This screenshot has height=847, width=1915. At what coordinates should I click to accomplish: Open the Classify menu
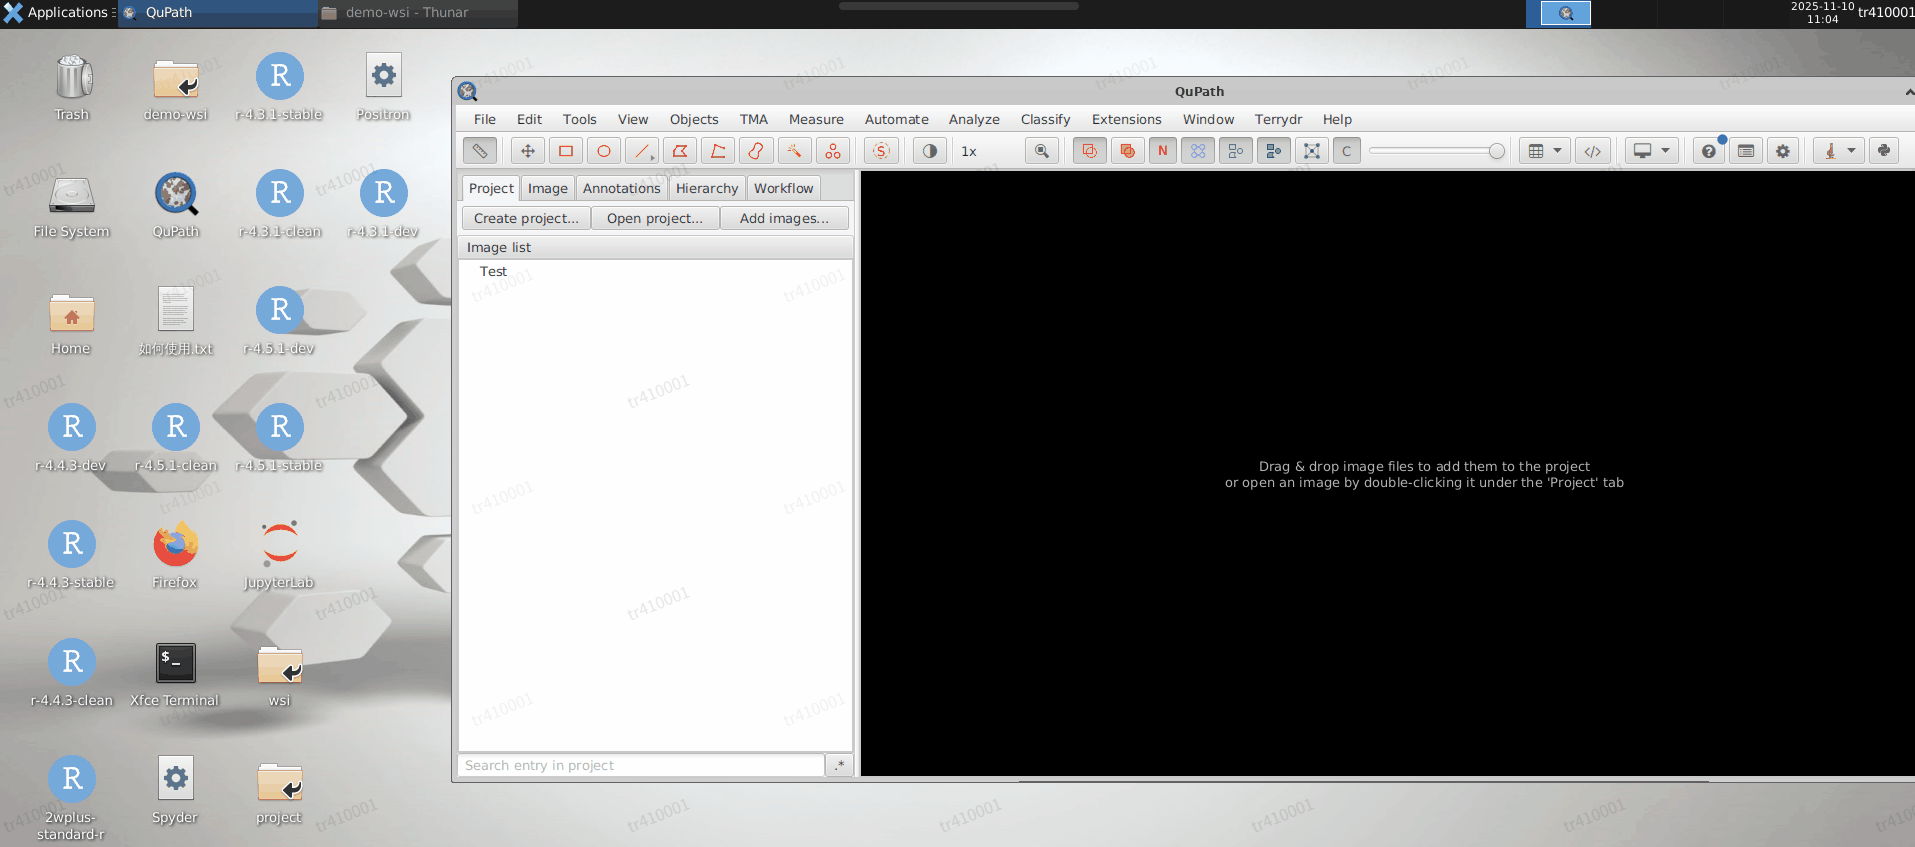(1046, 119)
